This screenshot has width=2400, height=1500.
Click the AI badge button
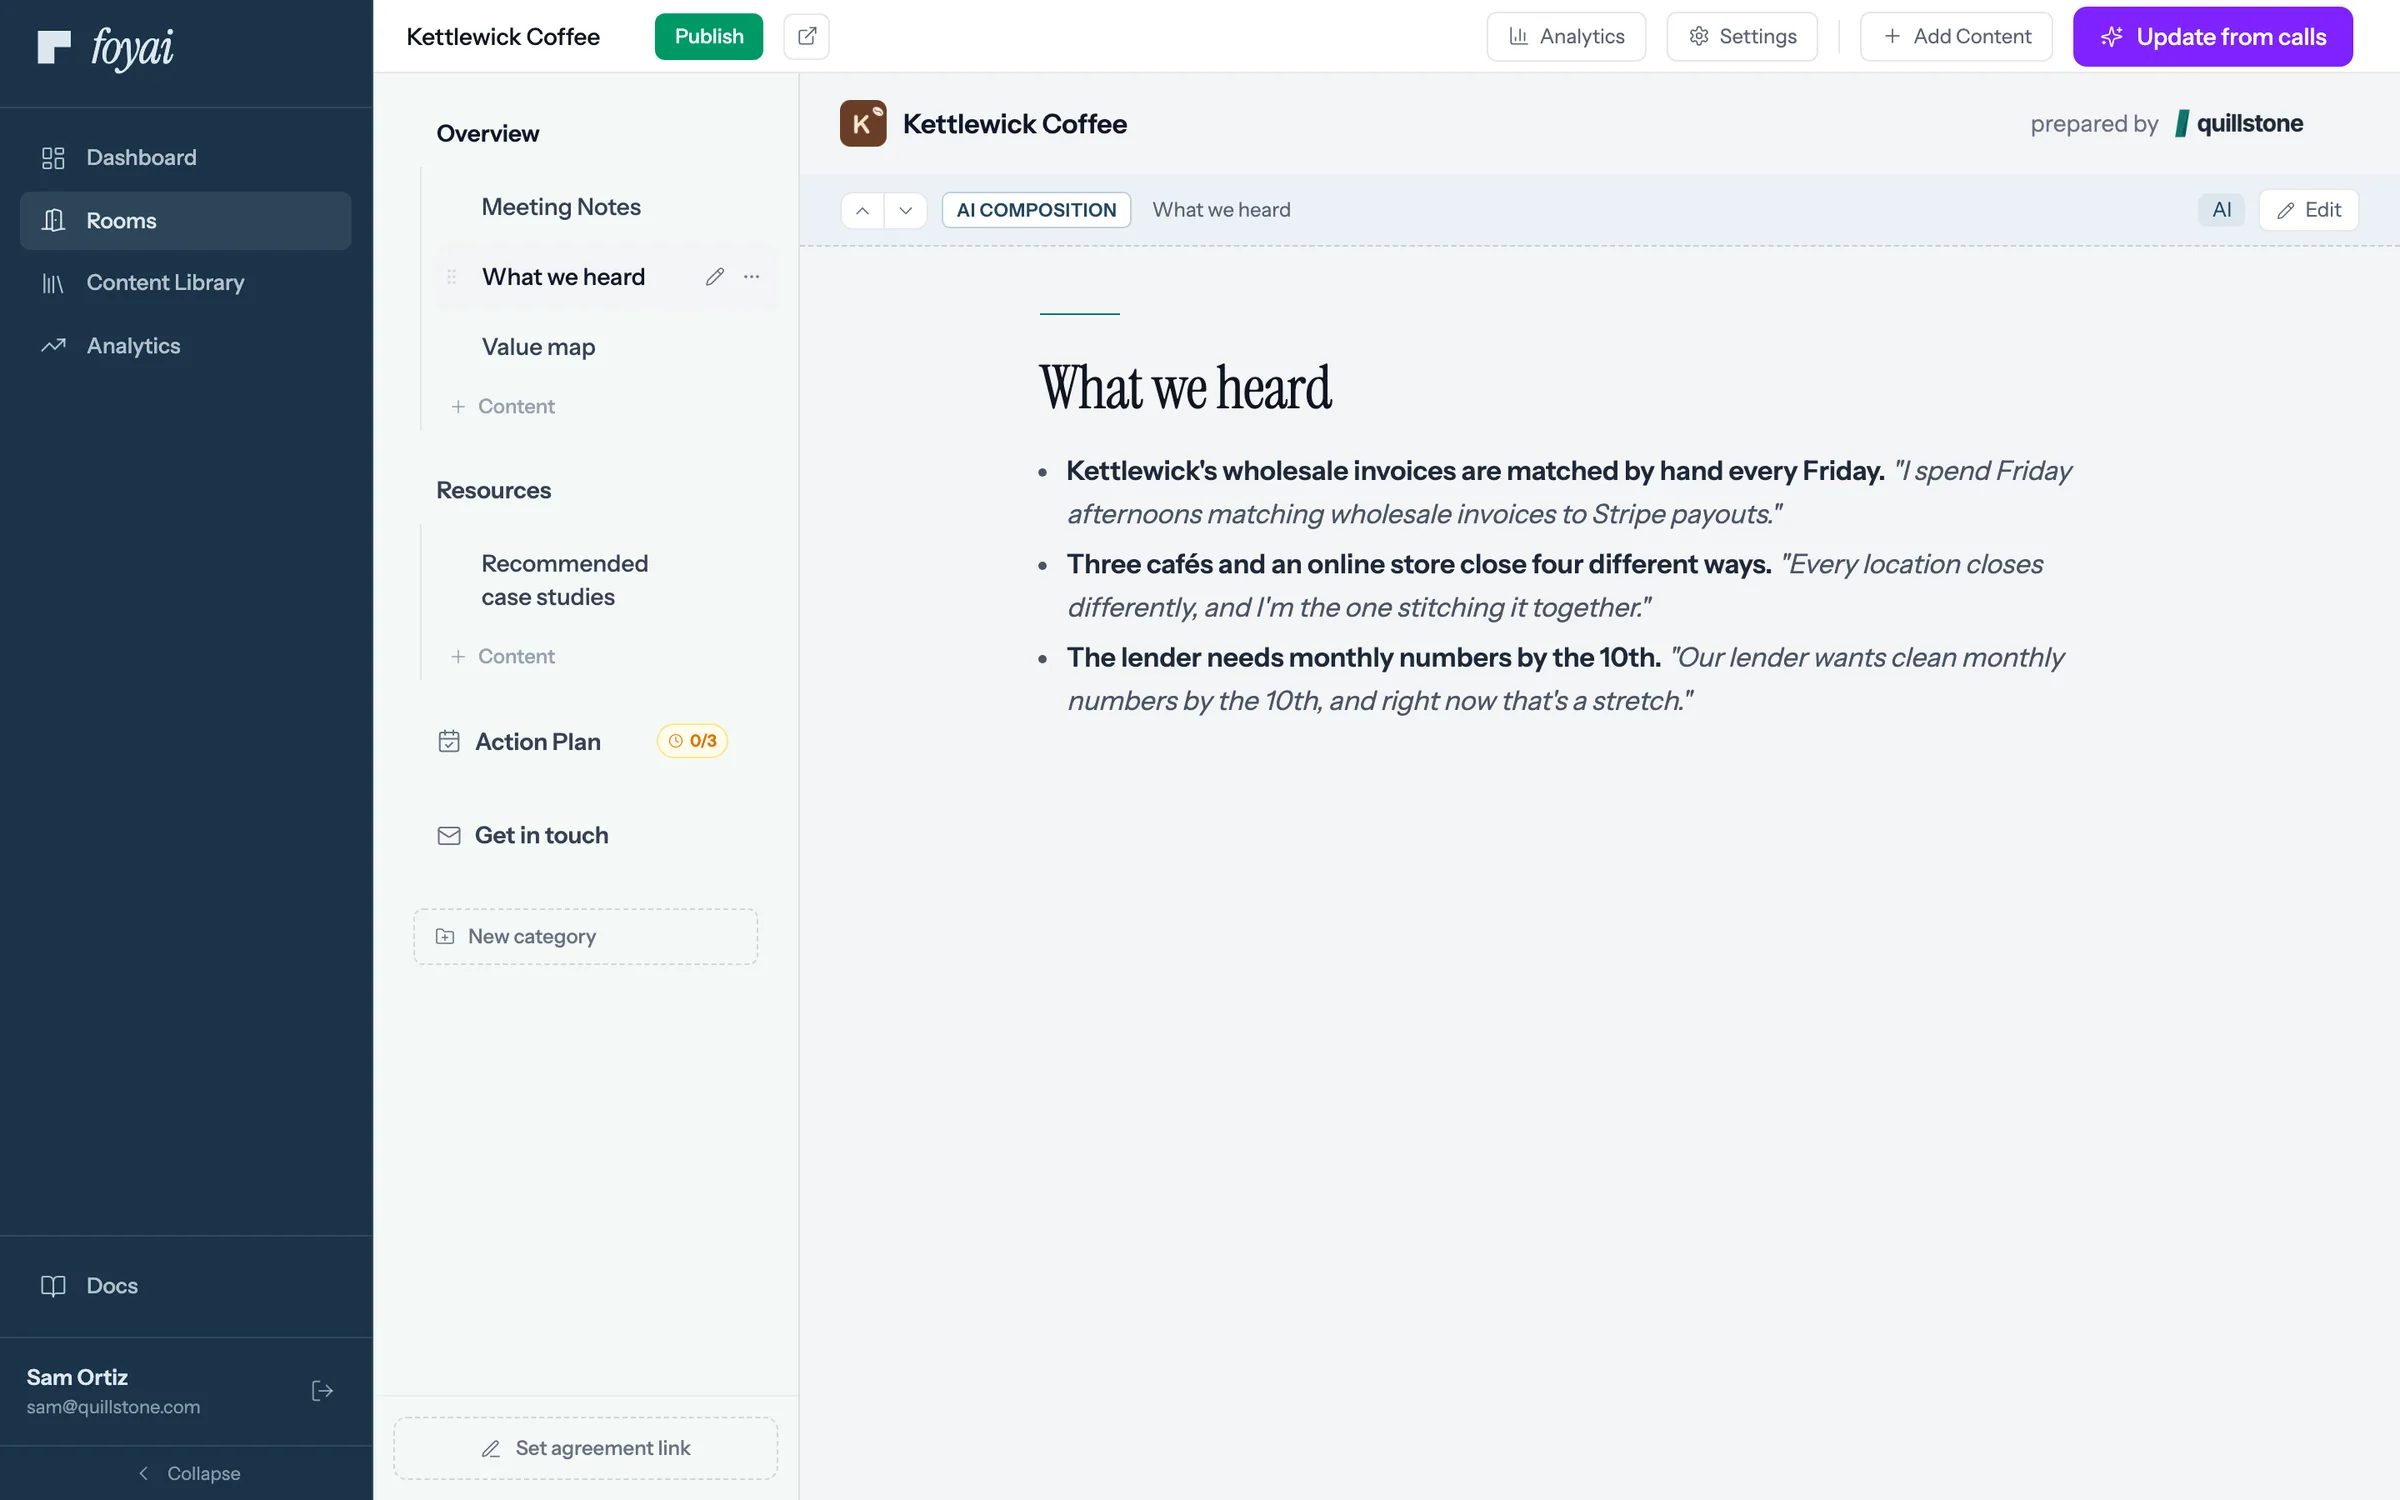[x=2221, y=210]
